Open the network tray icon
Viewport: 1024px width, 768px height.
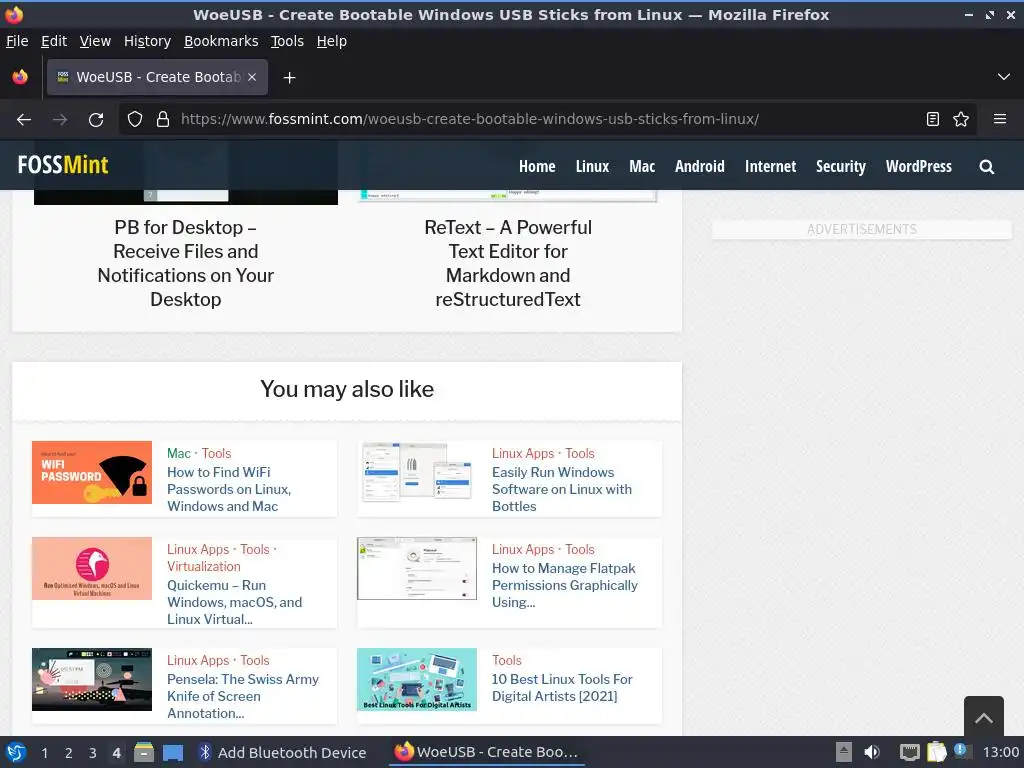click(x=909, y=752)
